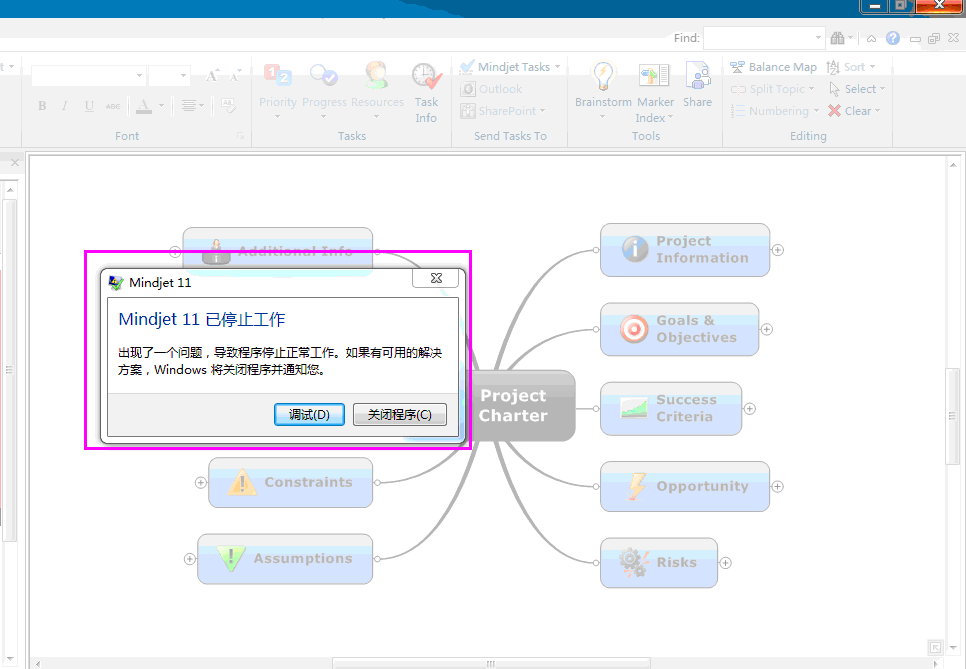Click the grow font icon
The image size is (966, 669).
click(212, 75)
